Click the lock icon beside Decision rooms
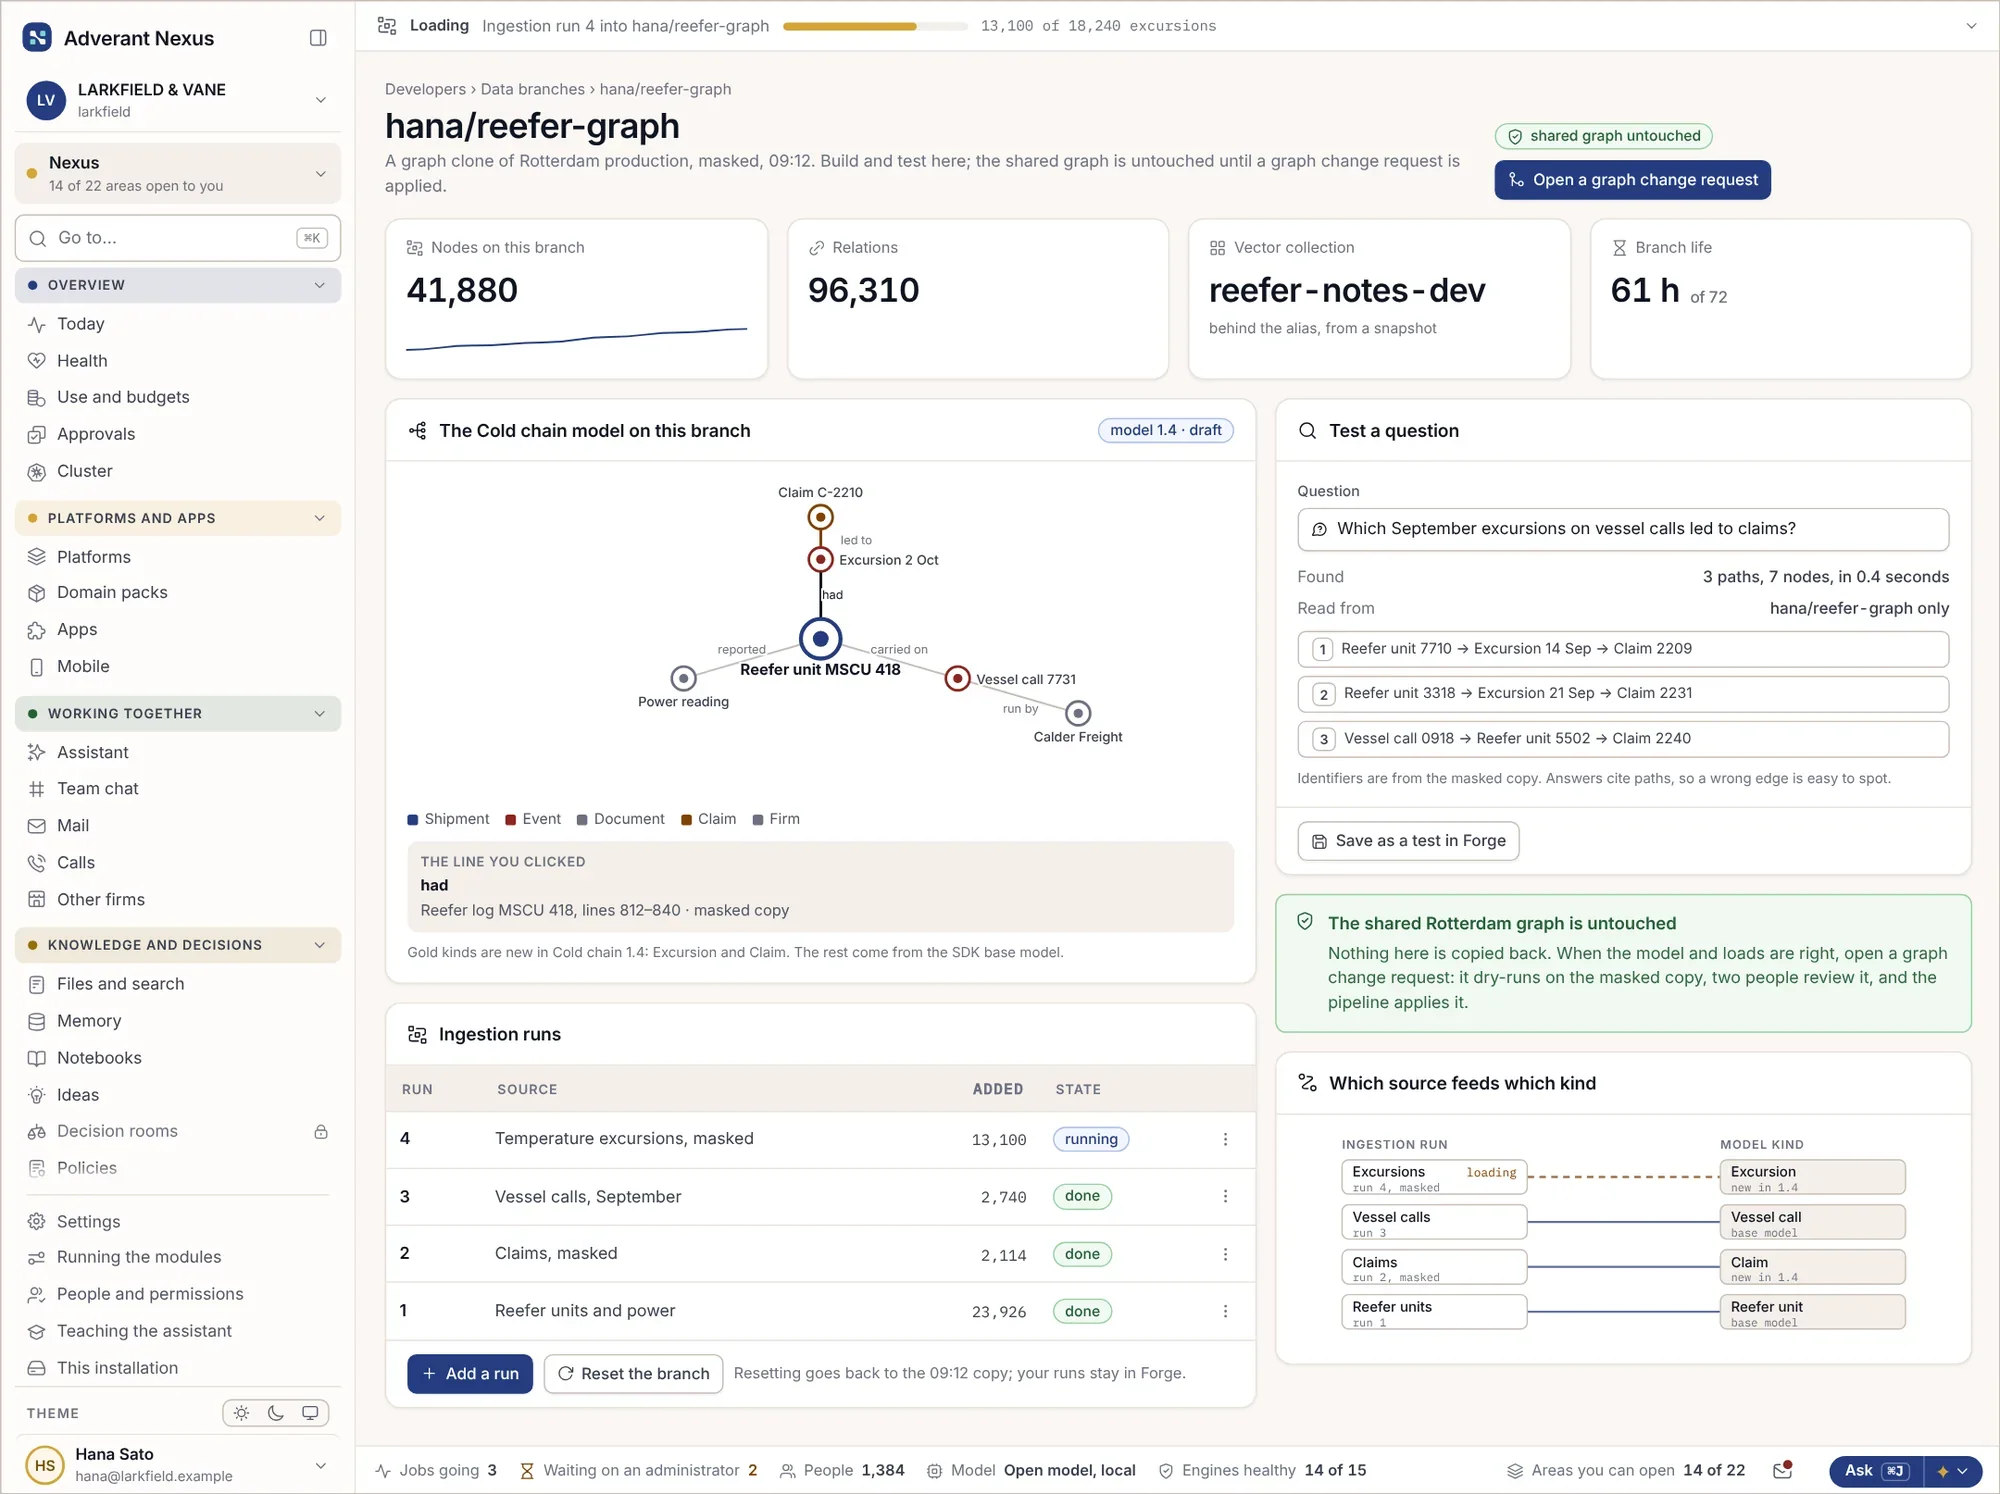The height and width of the screenshot is (1494, 2000). coord(321,1132)
